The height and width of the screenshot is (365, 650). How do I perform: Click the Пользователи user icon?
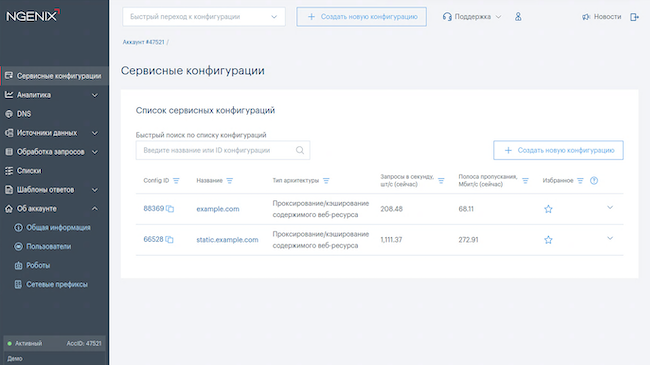(x=18, y=246)
